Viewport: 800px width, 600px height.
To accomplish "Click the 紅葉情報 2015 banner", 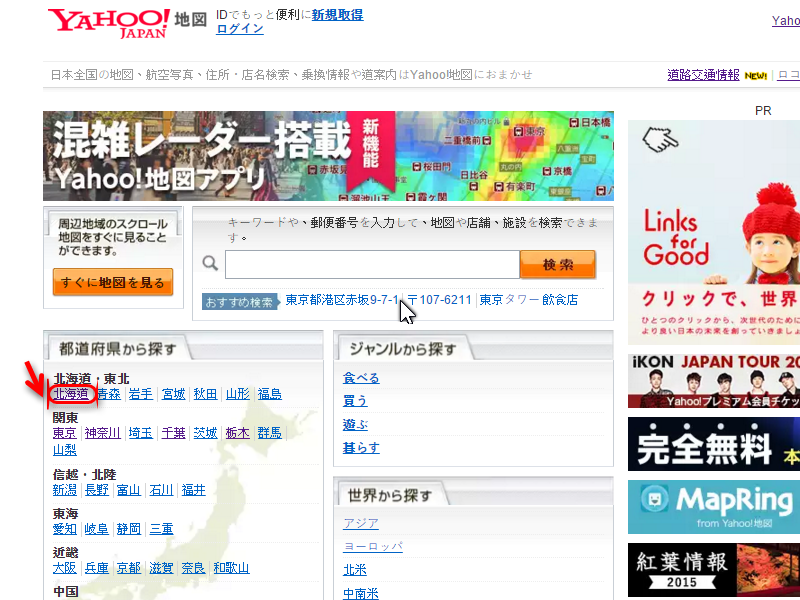I will (x=714, y=570).
